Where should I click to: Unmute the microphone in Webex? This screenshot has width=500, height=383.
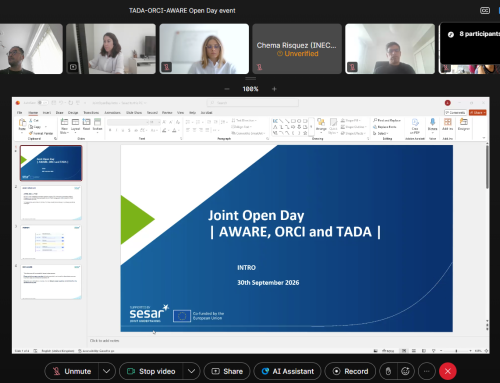[x=72, y=371]
